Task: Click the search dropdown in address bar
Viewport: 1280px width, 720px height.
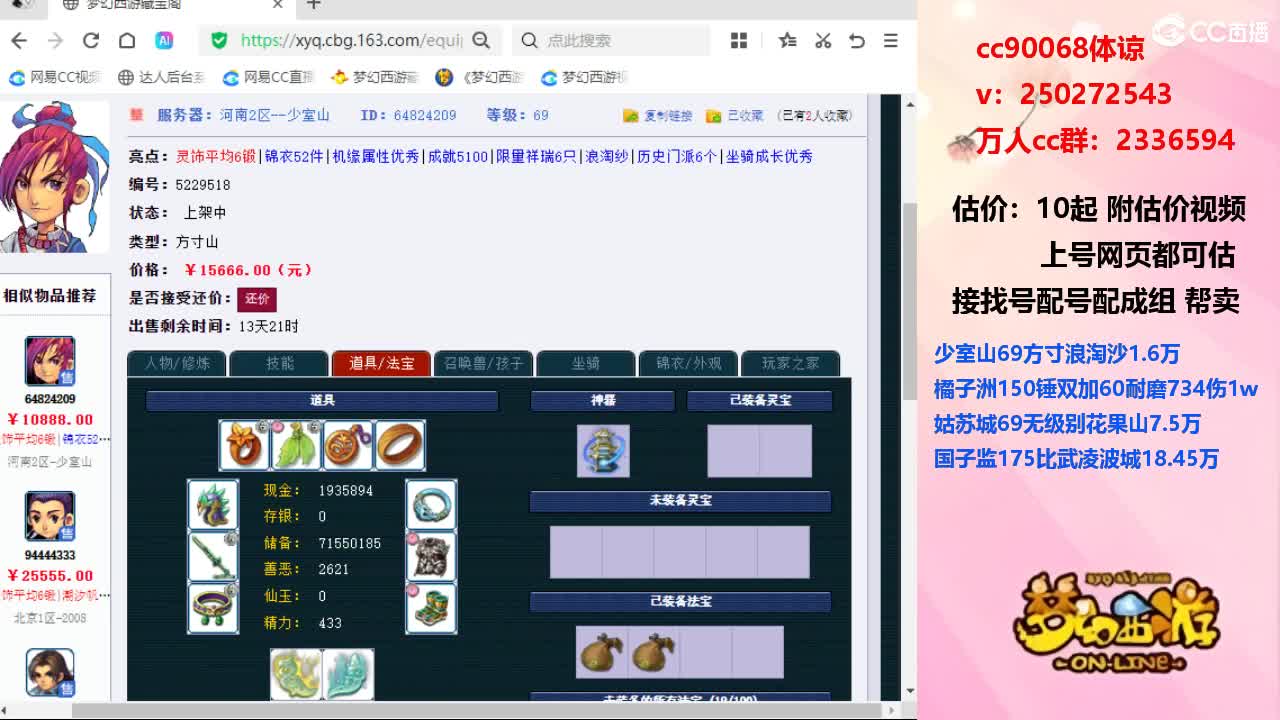Action: pyautogui.click(x=481, y=38)
